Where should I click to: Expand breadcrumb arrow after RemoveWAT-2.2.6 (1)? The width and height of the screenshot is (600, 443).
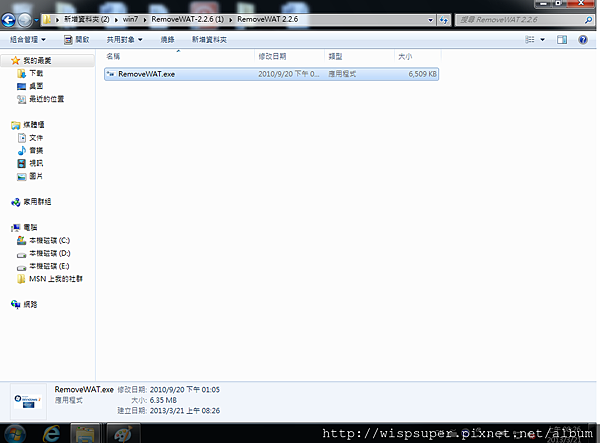[231, 20]
